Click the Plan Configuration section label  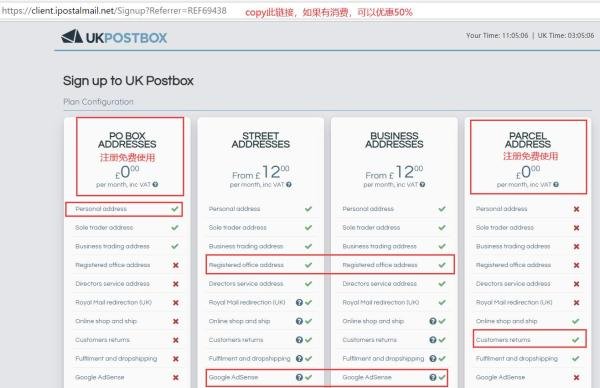pyautogui.click(x=98, y=102)
